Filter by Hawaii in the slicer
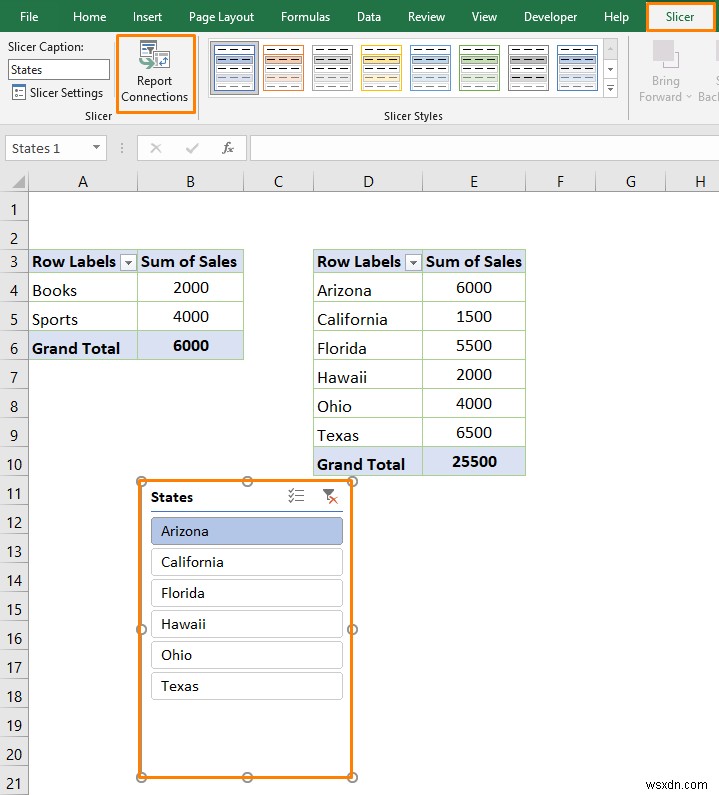 tap(246, 624)
